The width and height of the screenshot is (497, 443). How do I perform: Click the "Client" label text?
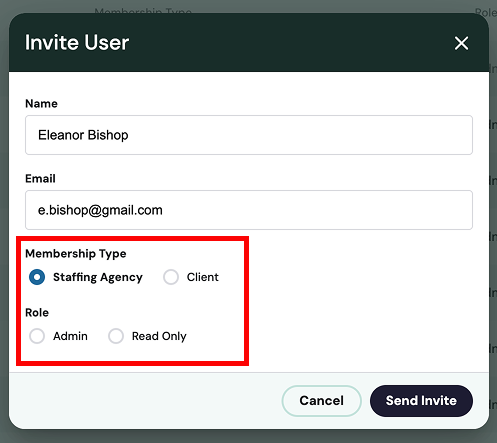point(203,277)
